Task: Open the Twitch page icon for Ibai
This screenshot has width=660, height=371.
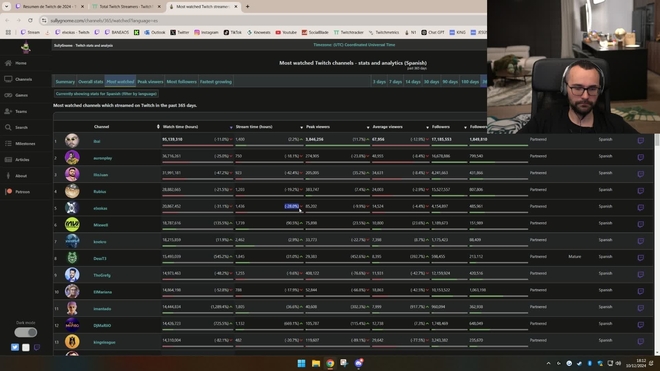Action: (640, 141)
